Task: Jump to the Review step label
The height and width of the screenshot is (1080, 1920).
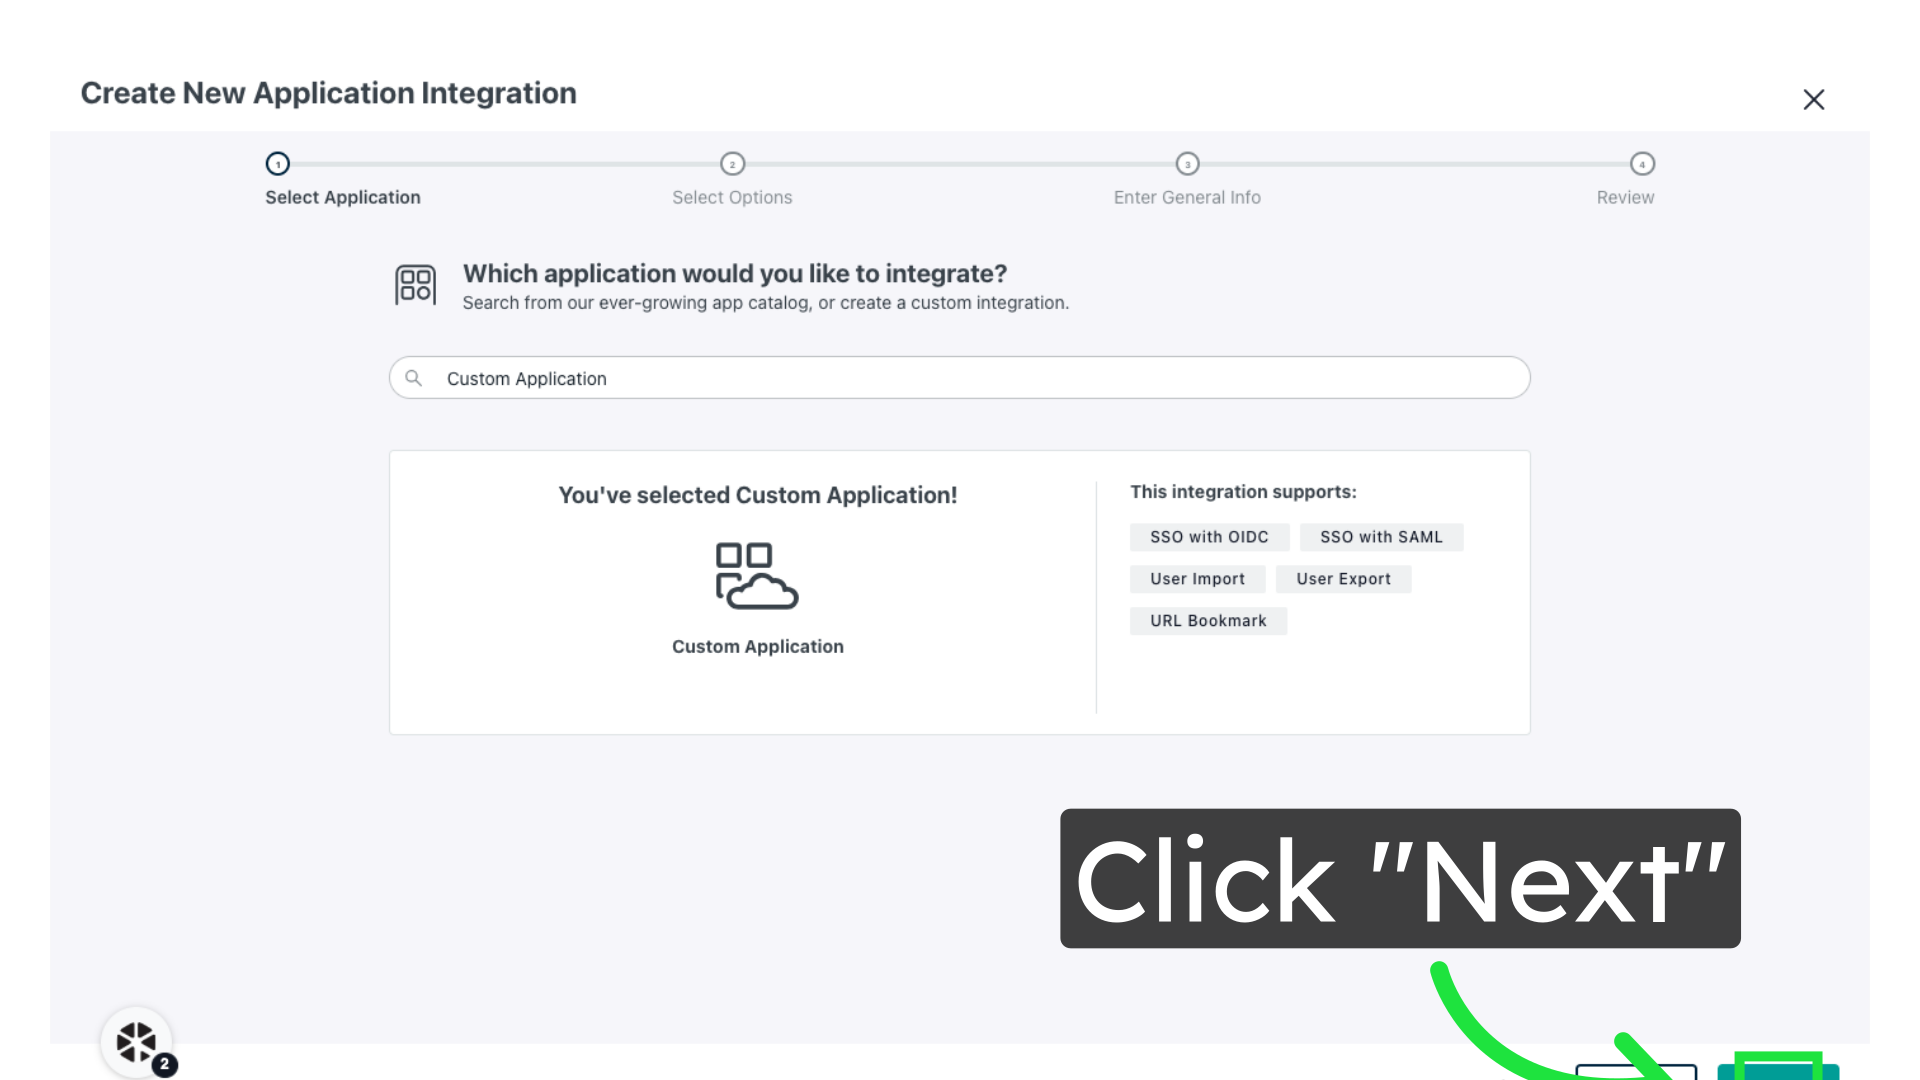Action: 1625,197
